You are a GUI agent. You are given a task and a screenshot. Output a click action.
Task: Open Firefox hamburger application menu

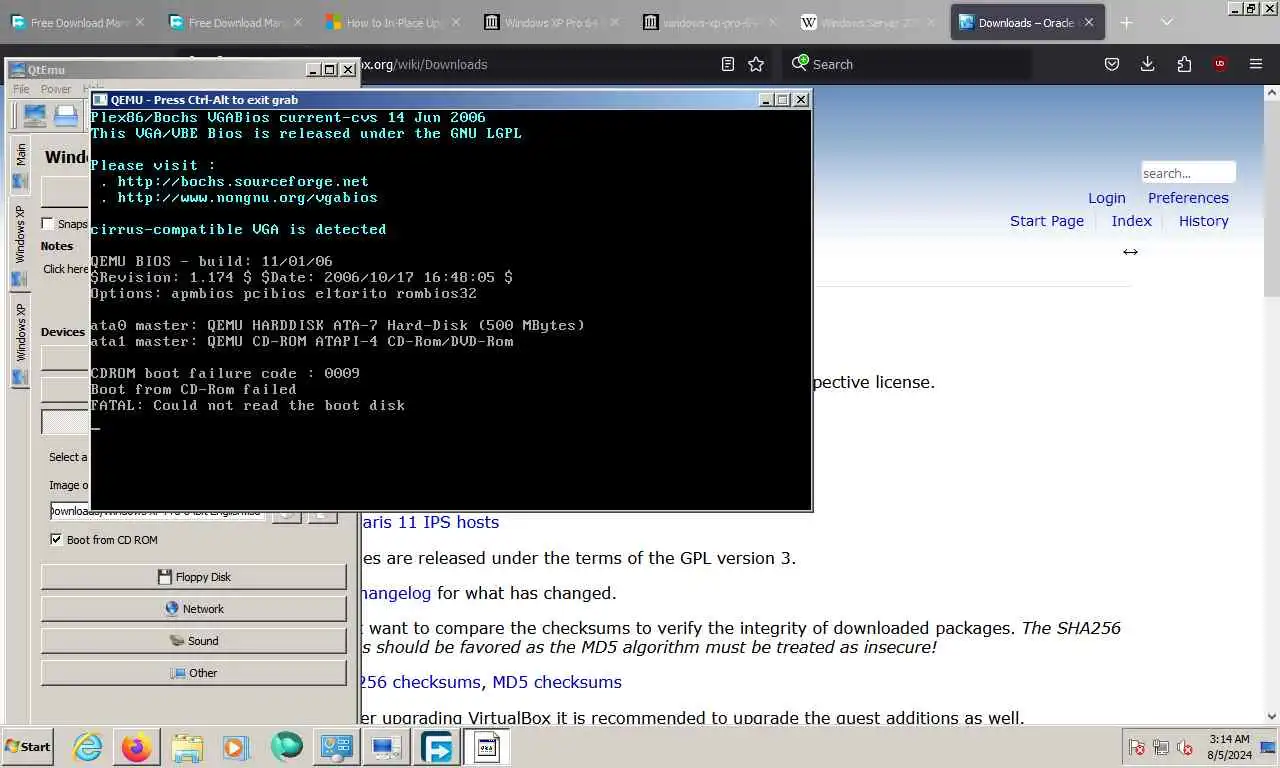tap(1256, 64)
